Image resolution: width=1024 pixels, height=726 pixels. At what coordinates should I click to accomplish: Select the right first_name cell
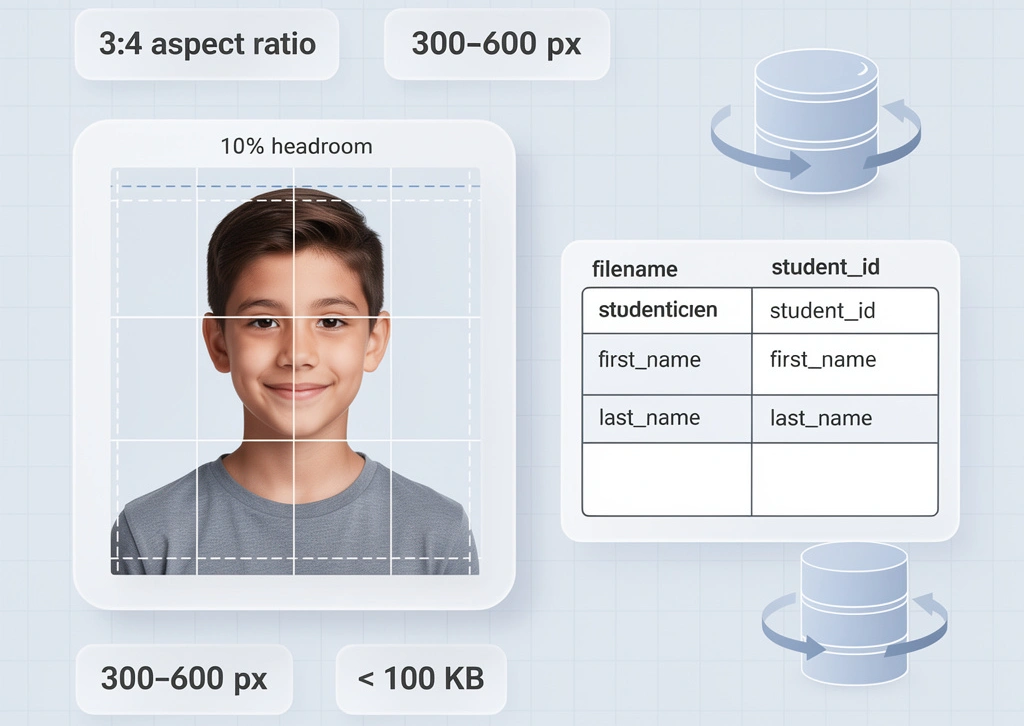click(x=845, y=364)
